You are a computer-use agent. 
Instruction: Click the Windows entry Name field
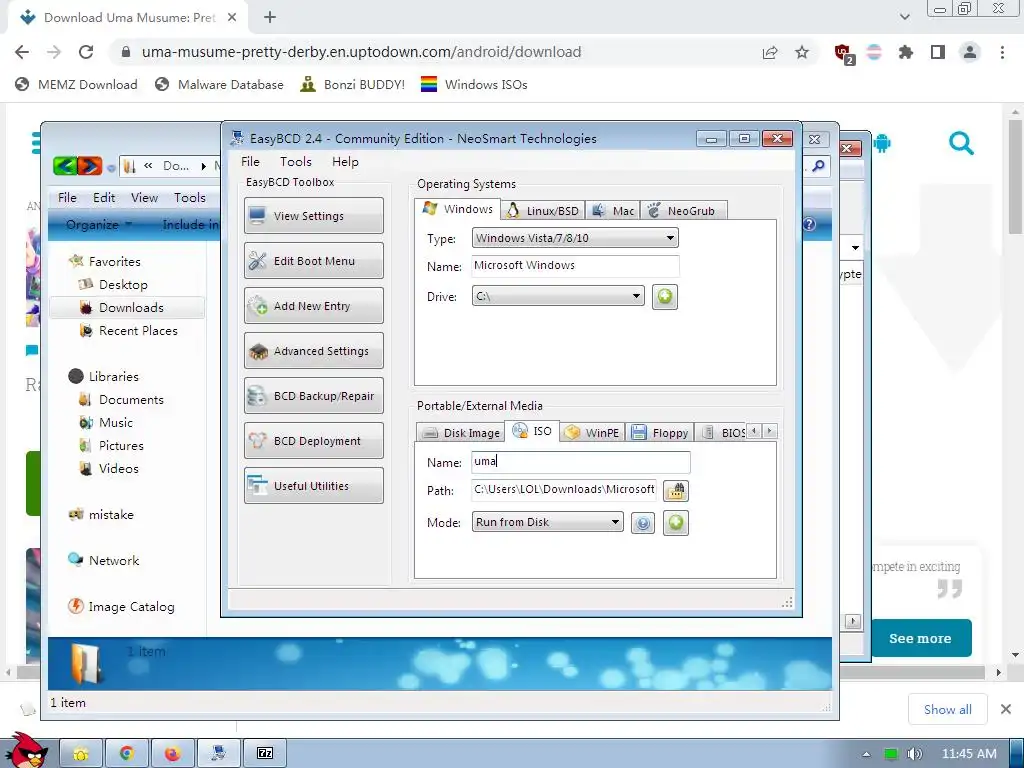tap(575, 266)
